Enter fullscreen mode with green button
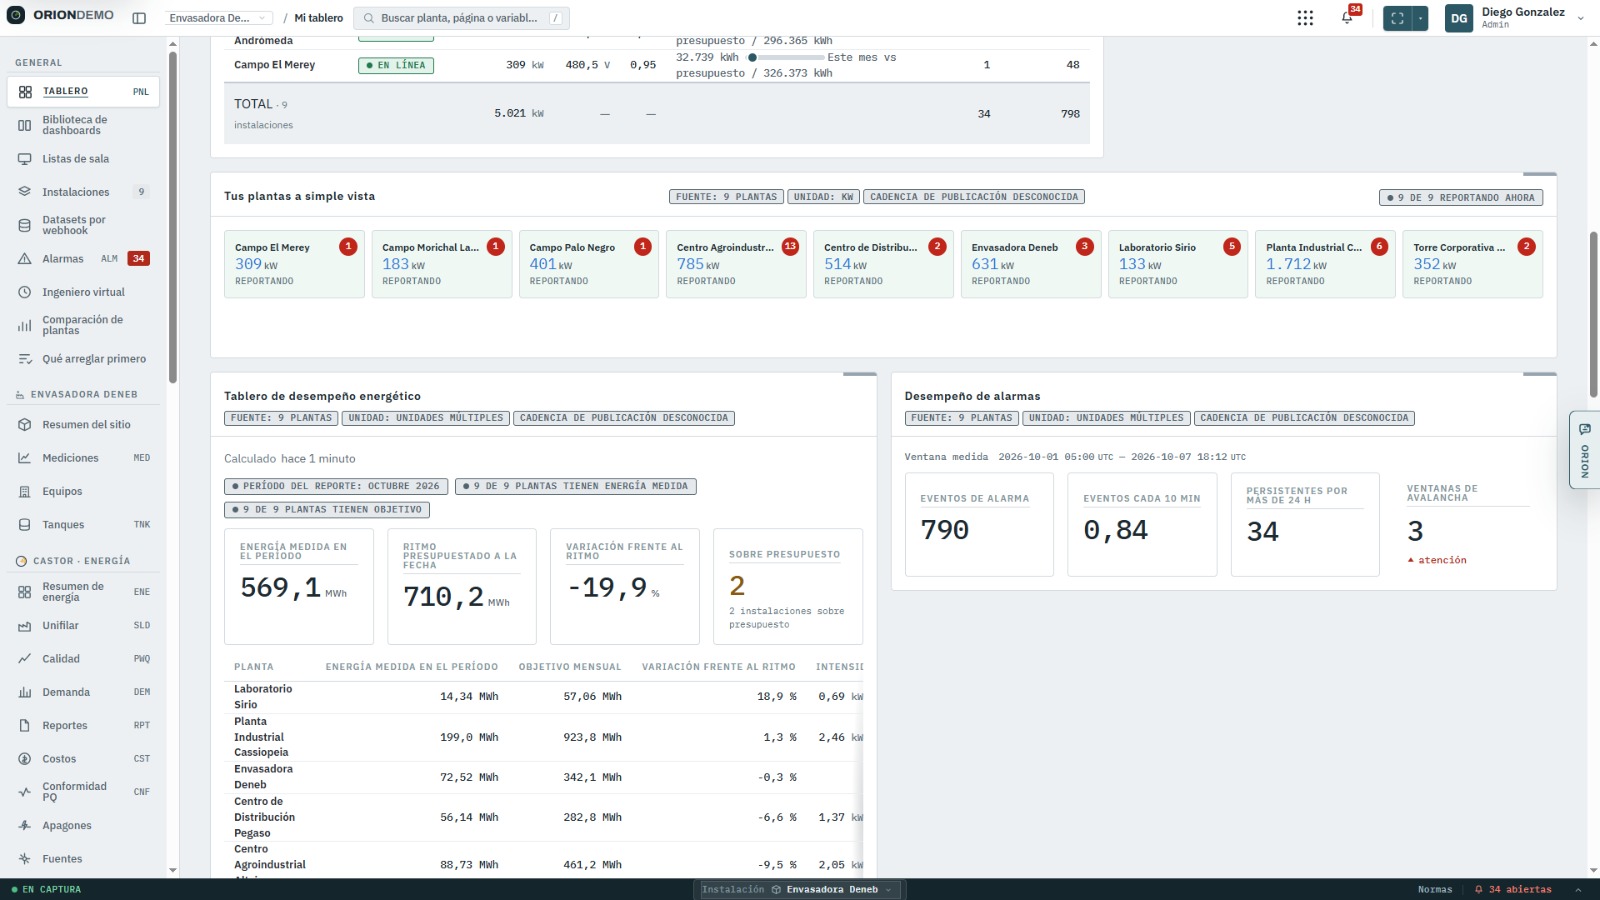 coord(1397,18)
